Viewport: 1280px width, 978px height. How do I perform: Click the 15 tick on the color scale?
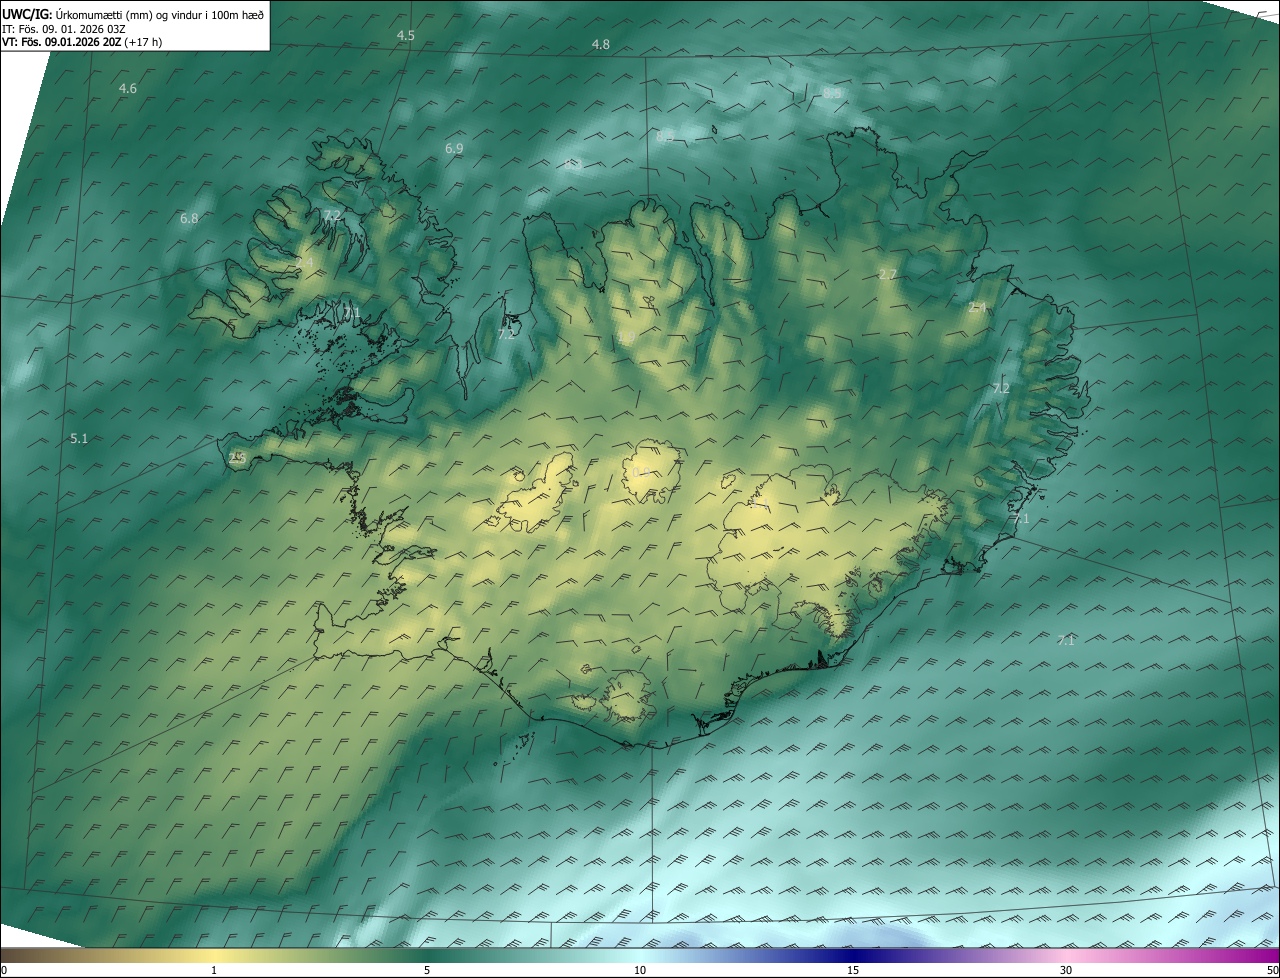(853, 970)
